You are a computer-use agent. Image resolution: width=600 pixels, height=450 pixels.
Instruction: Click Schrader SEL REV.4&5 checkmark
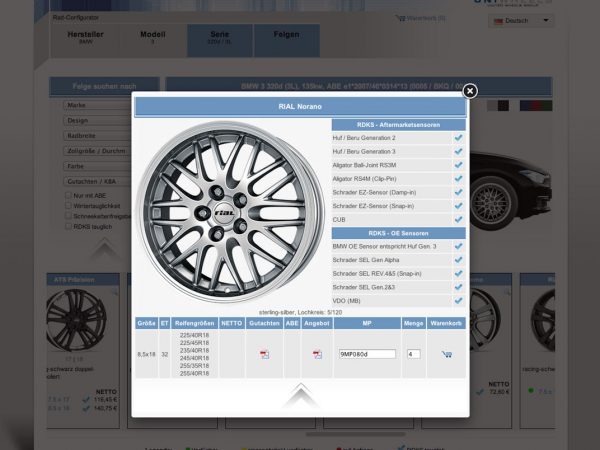pyautogui.click(x=458, y=274)
